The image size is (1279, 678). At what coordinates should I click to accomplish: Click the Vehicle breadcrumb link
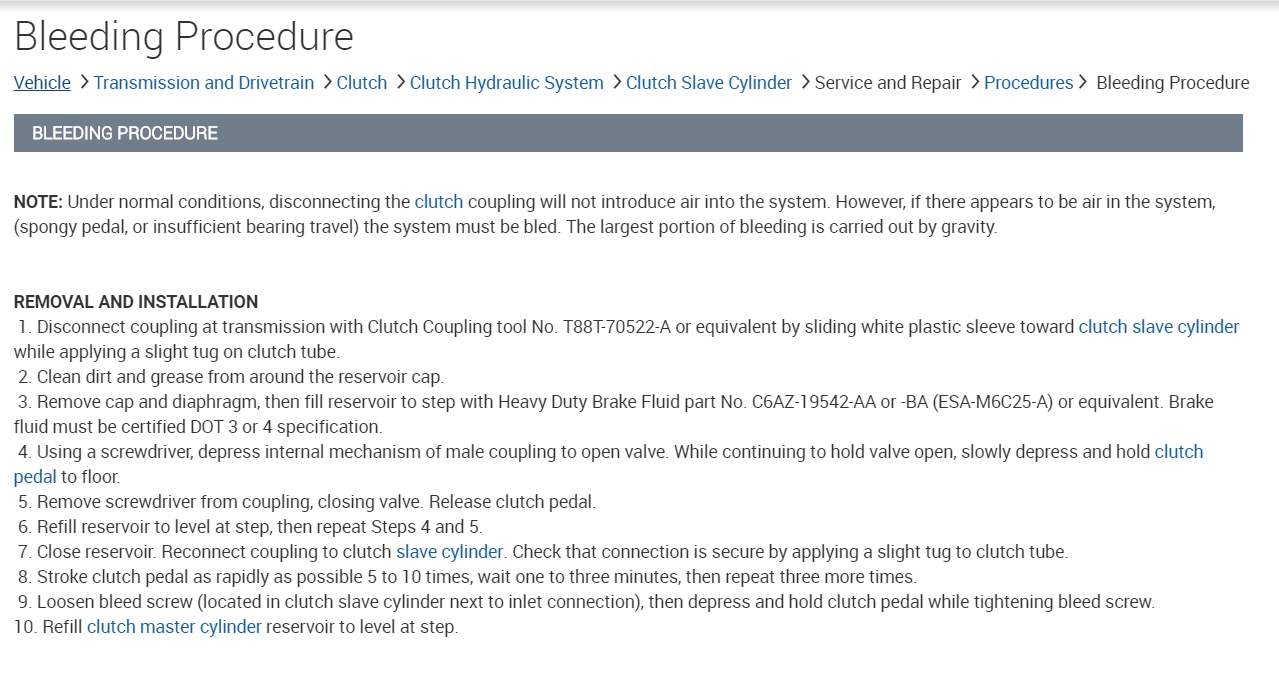coord(42,83)
